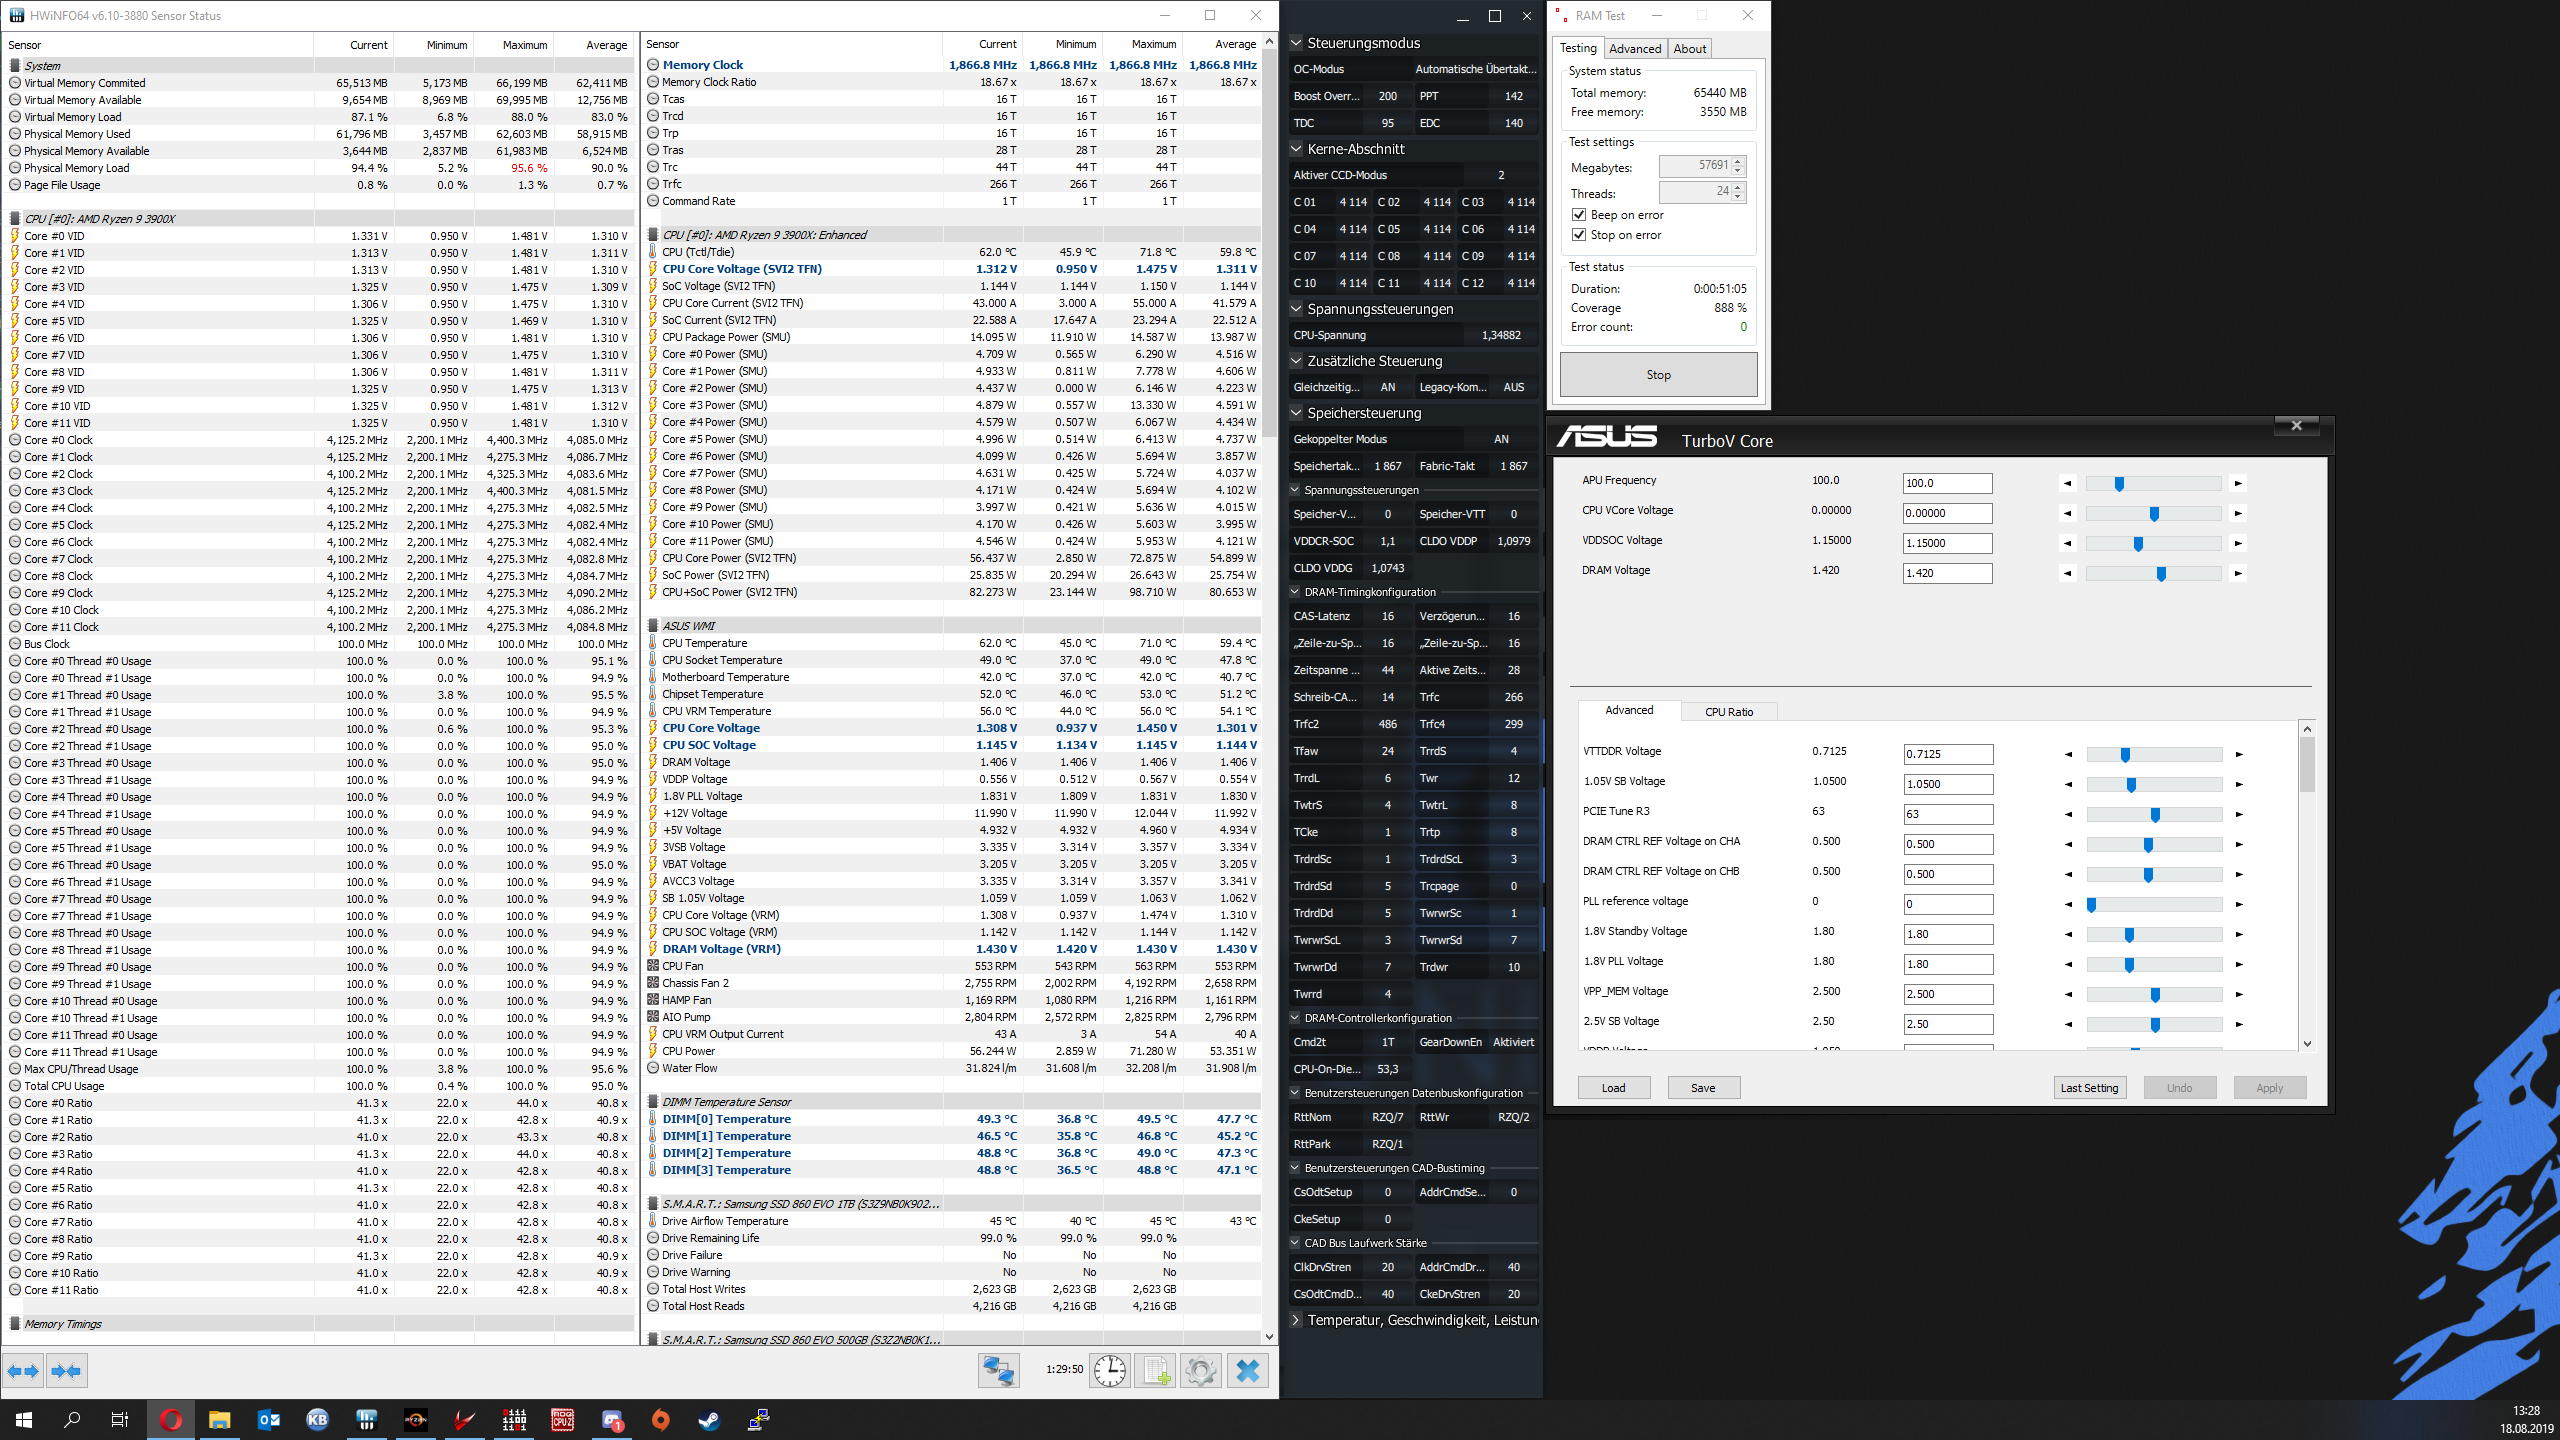The width and height of the screenshot is (2560, 1440).
Task: Click the Last Setting button
Action: [x=2089, y=1088]
